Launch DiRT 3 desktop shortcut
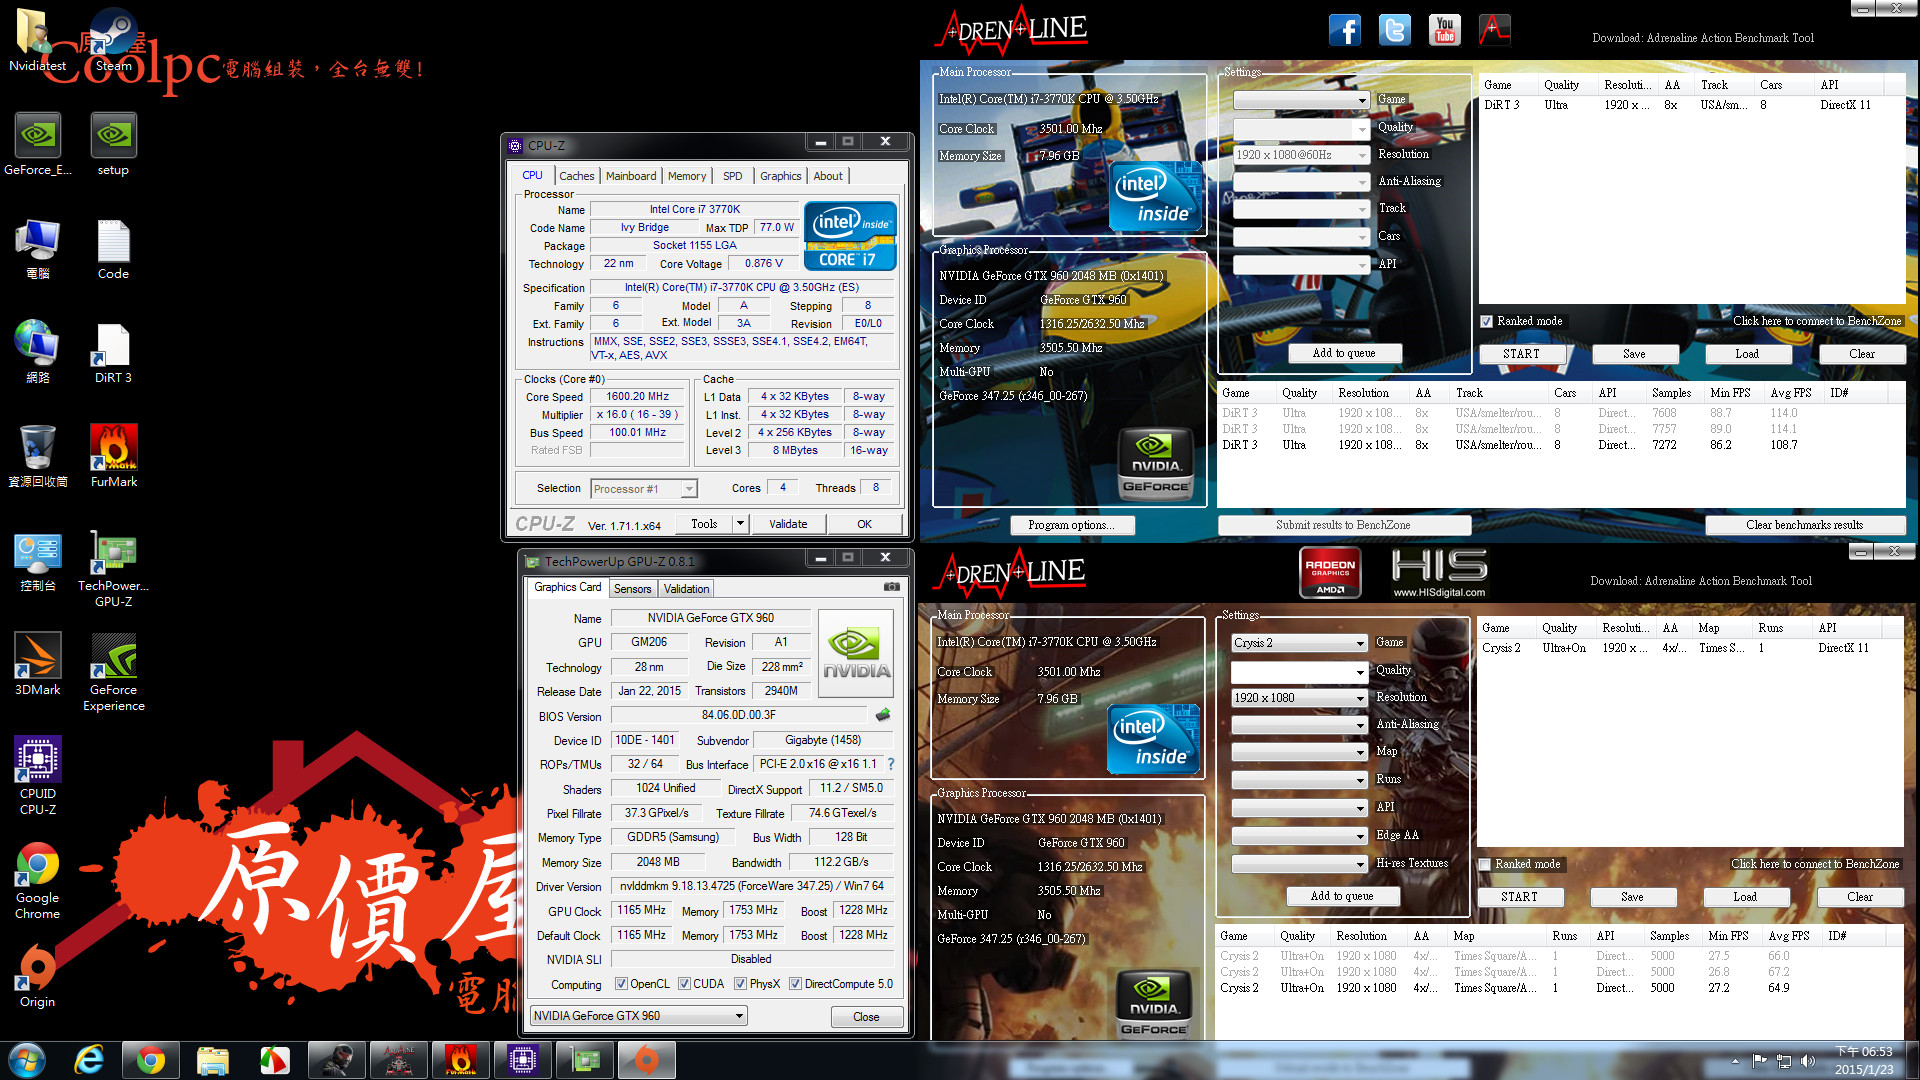 point(113,353)
